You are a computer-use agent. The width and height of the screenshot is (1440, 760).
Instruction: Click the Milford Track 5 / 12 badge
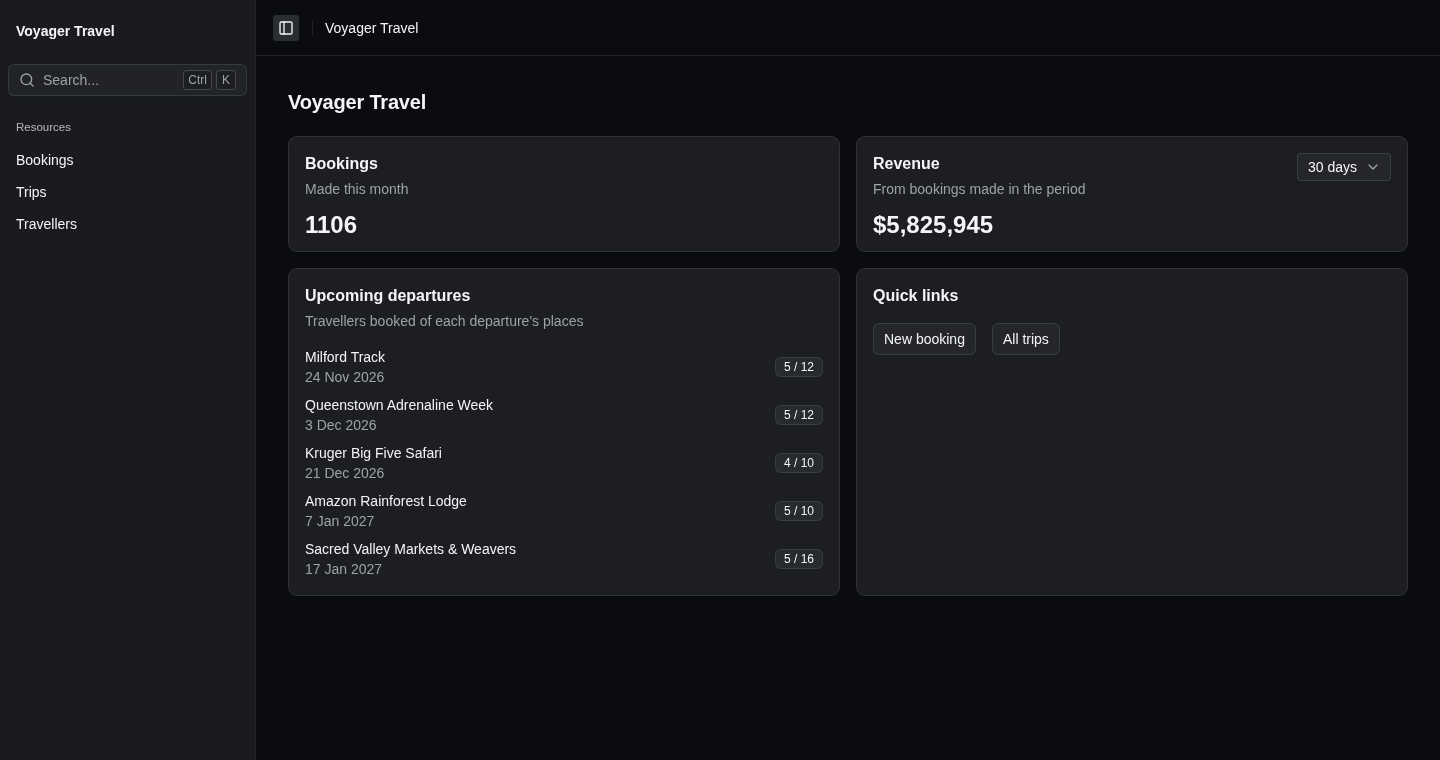pyautogui.click(x=799, y=367)
